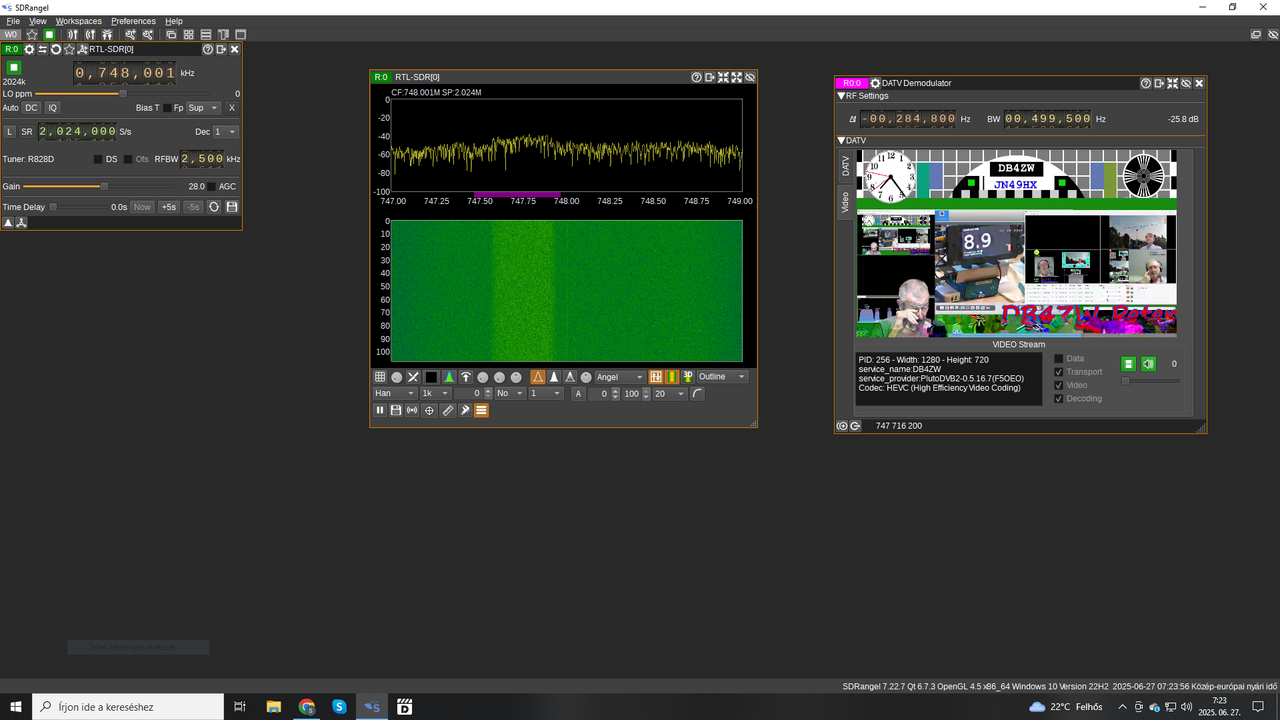The image size is (1280, 720).
Task: Uncheck the Decoding checkbox
Action: pyautogui.click(x=1060, y=398)
